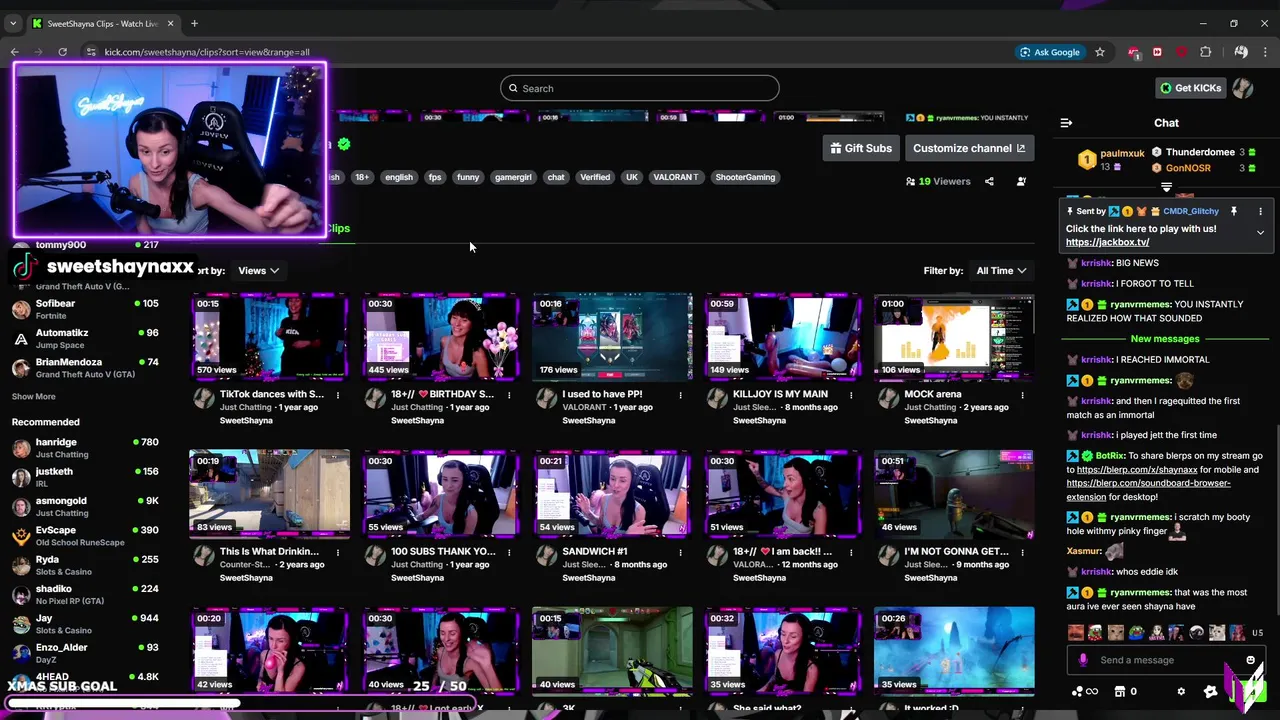Viewport: 1280px width, 720px height.
Task: Click the pin icon on pinned message
Action: point(1234,211)
